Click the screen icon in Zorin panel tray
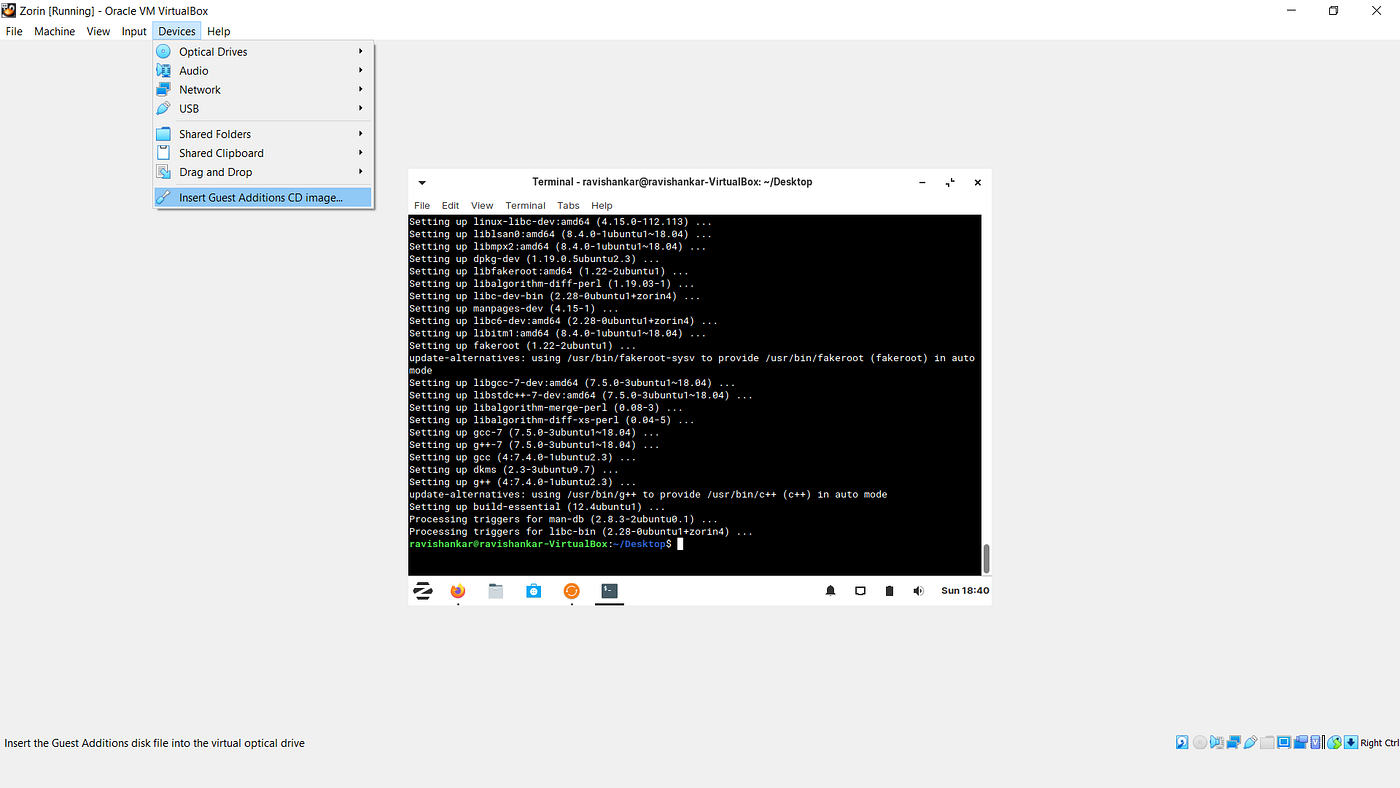Screen dimensions: 1400x788 tap(860, 591)
